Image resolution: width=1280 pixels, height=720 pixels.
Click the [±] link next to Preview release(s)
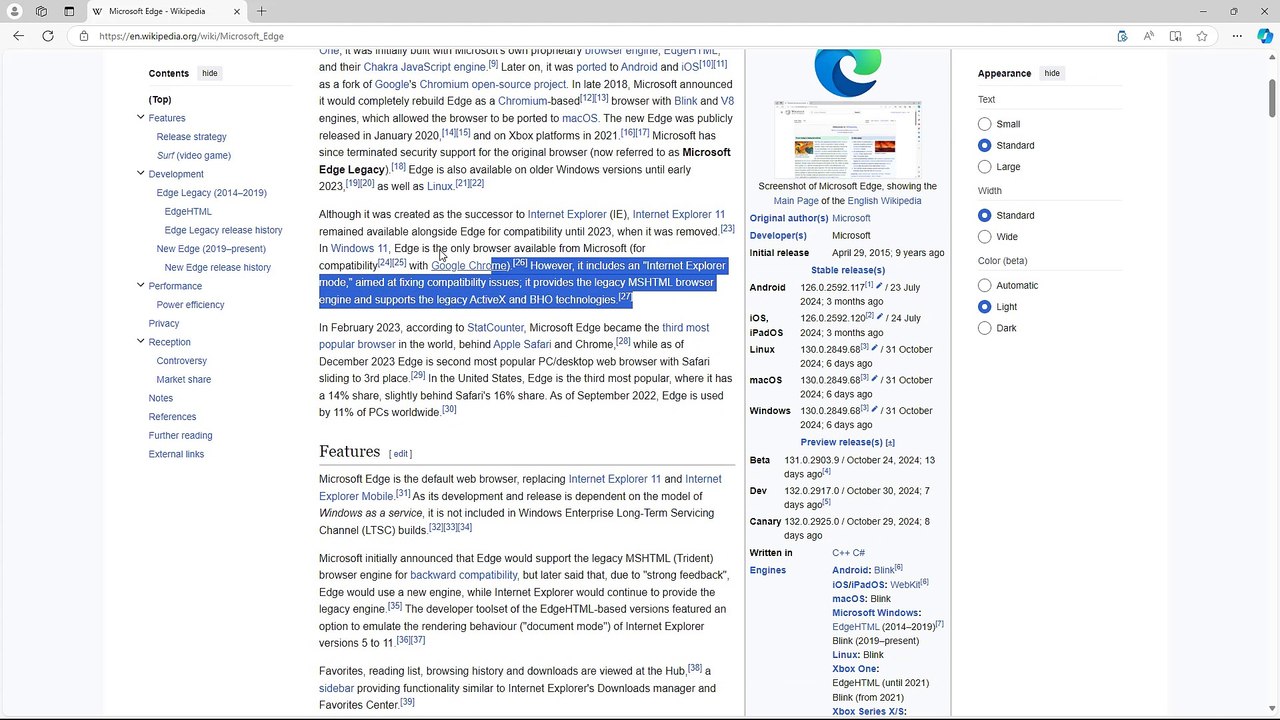pyautogui.click(x=890, y=442)
